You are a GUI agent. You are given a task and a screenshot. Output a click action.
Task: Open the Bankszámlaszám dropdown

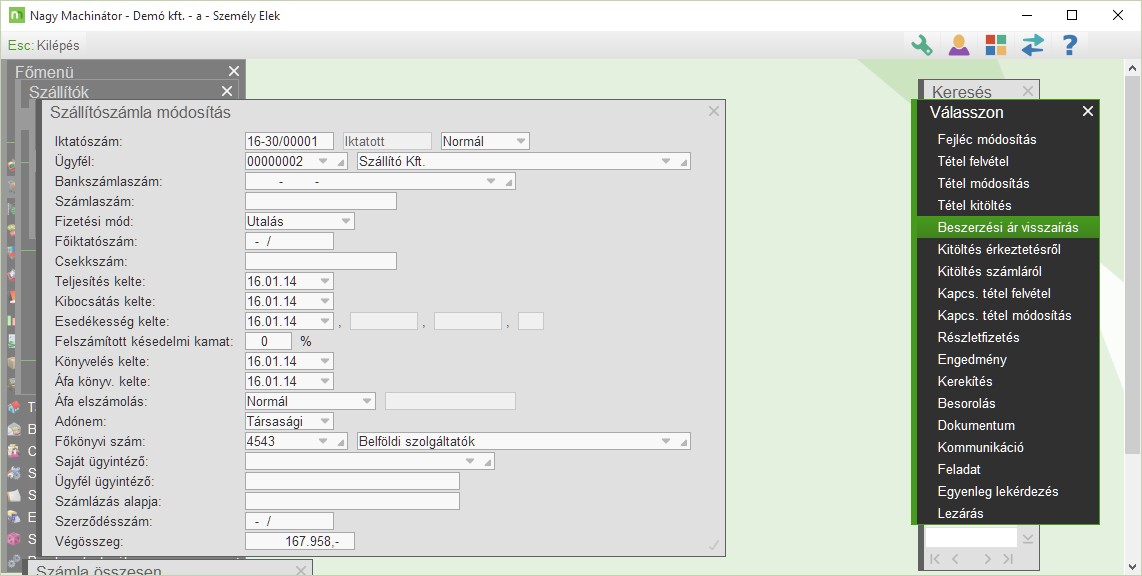[491, 181]
